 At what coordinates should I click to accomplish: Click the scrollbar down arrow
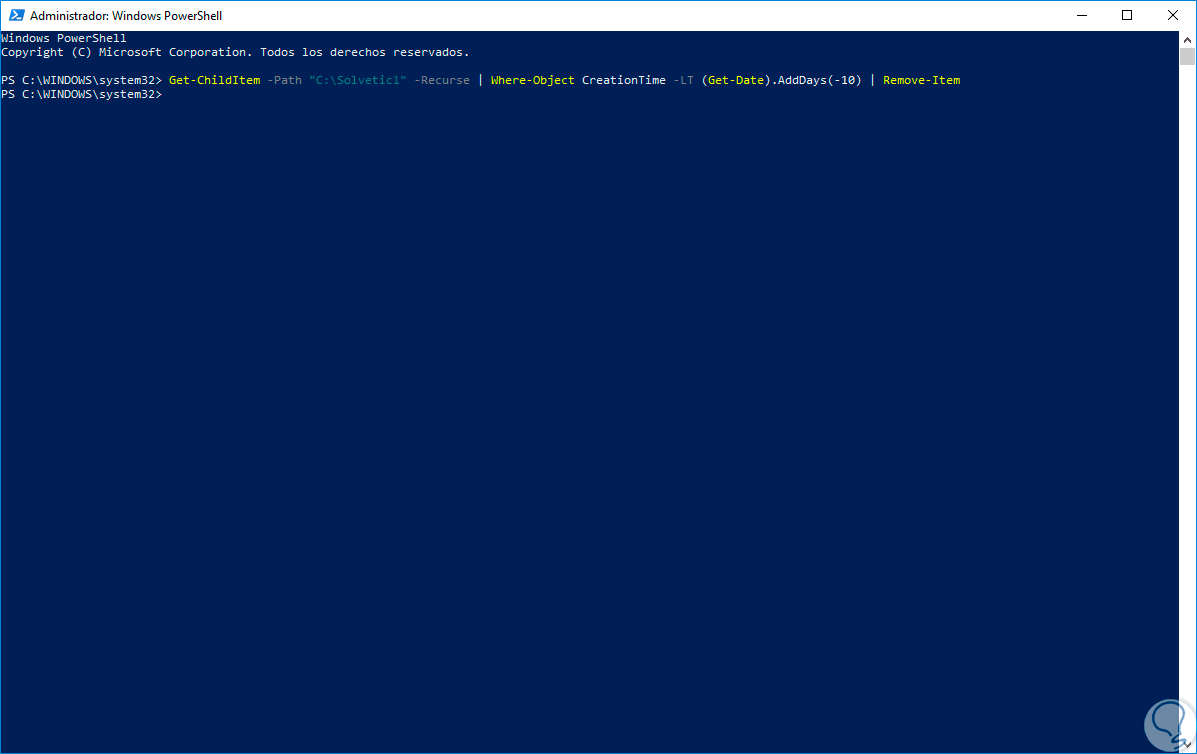pos(1187,746)
